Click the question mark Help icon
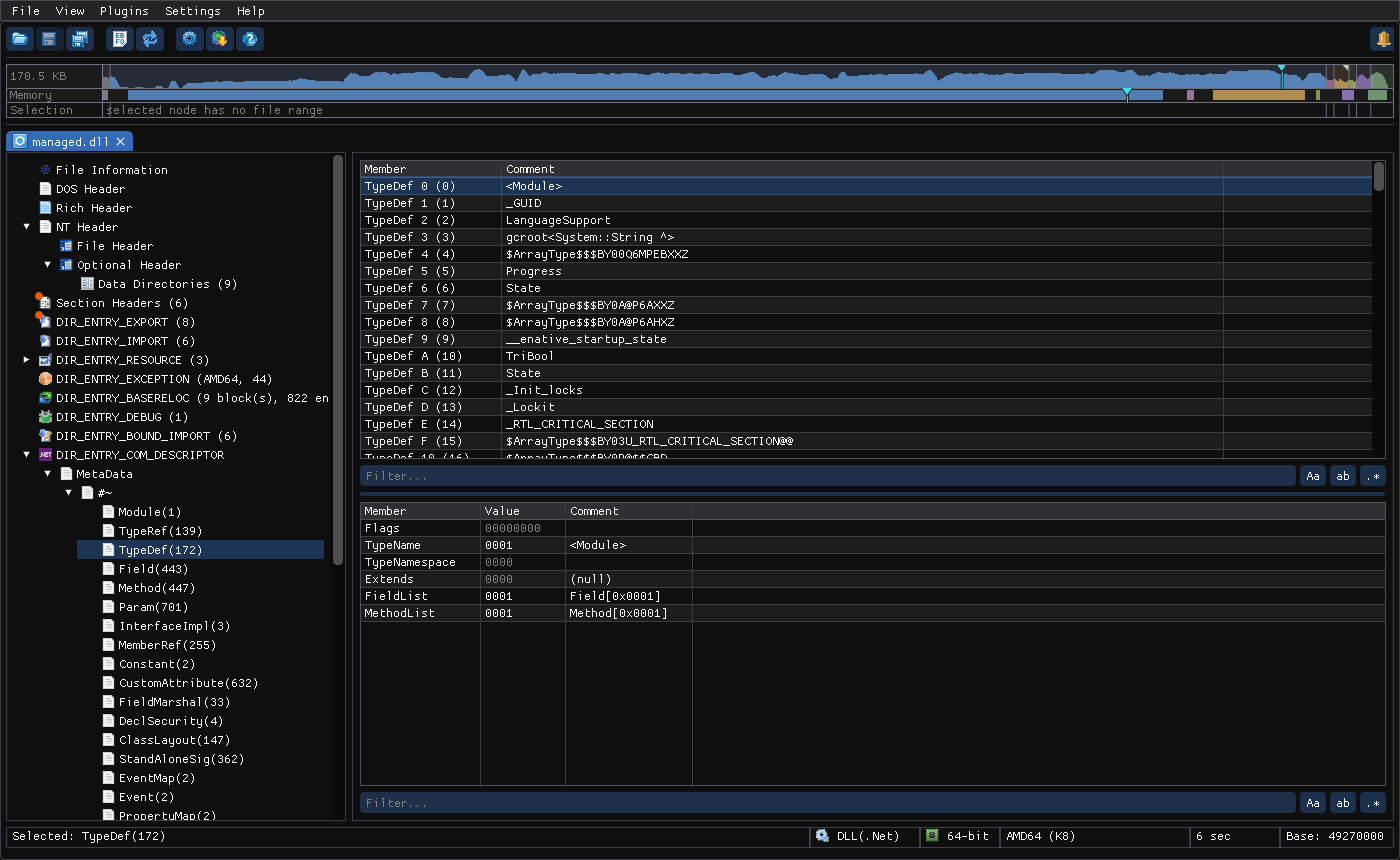Screen dimensions: 1400x860 coord(250,39)
